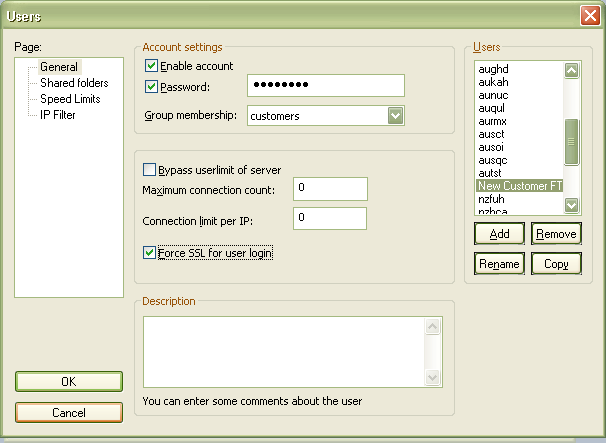Uncheck the Enable account checkbox
The width and height of the screenshot is (606, 443).
click(x=152, y=66)
